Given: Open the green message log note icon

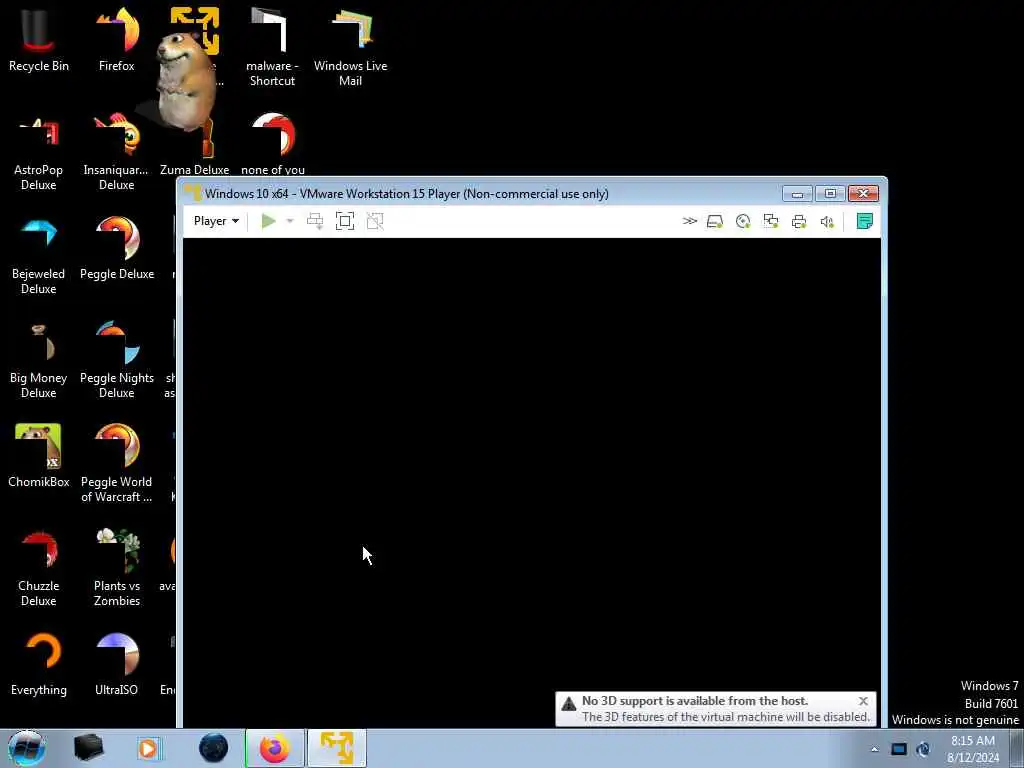Looking at the screenshot, I should click(x=865, y=221).
